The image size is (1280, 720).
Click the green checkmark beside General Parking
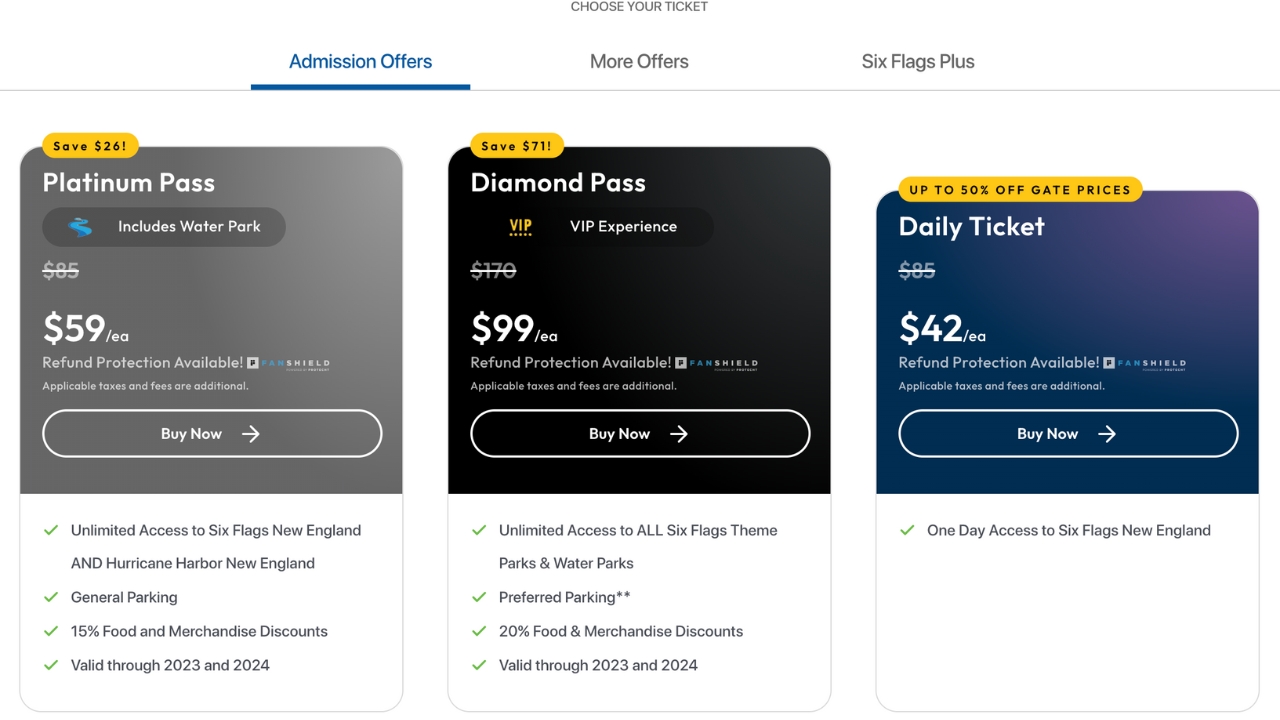point(51,597)
